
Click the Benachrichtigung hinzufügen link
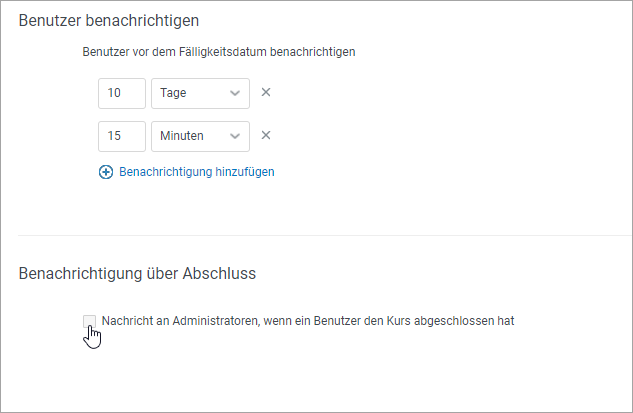coord(197,172)
